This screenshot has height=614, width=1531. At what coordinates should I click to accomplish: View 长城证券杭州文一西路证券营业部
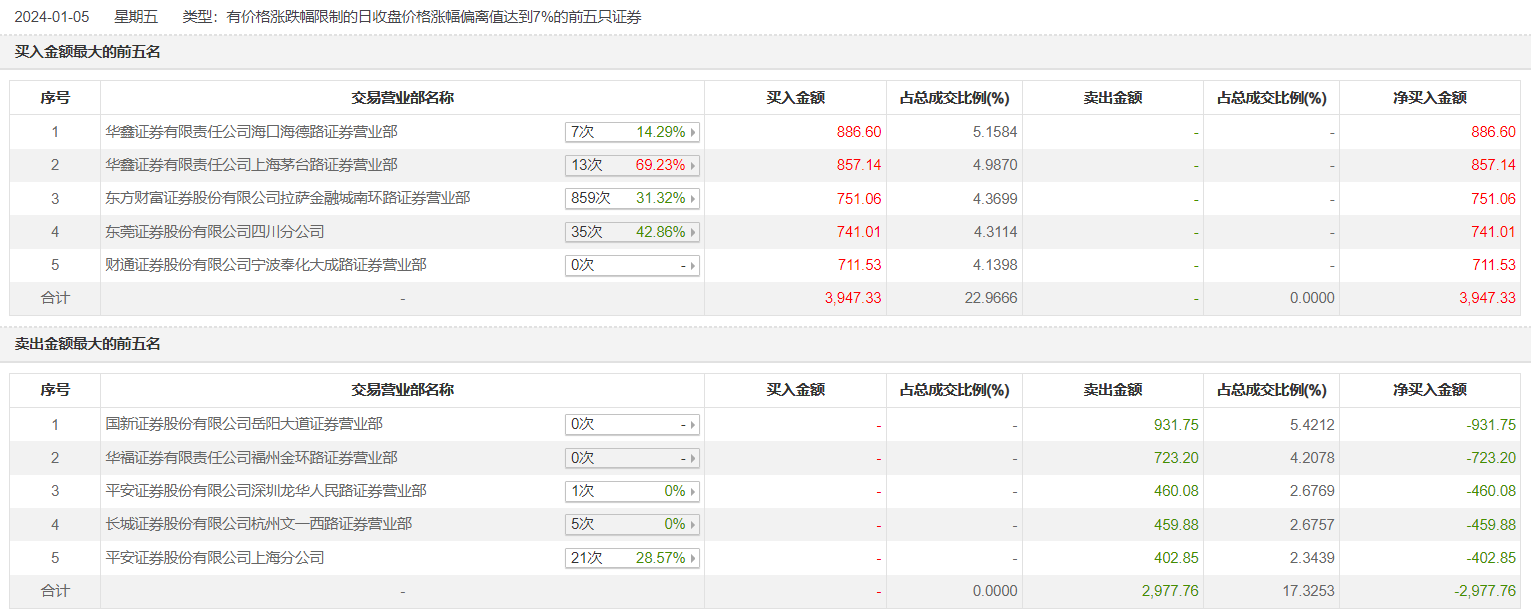pos(258,523)
